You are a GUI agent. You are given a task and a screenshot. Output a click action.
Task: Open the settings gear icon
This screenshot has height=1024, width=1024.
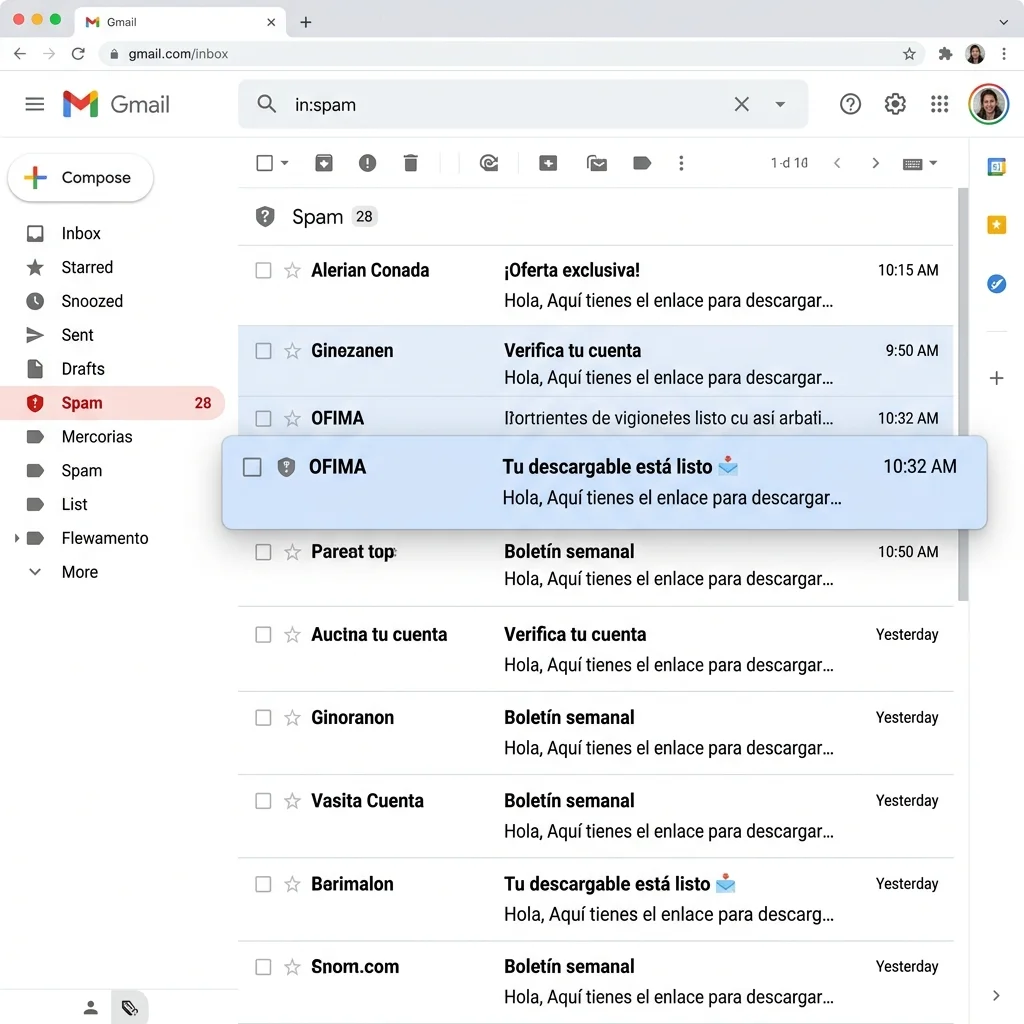pyautogui.click(x=895, y=104)
